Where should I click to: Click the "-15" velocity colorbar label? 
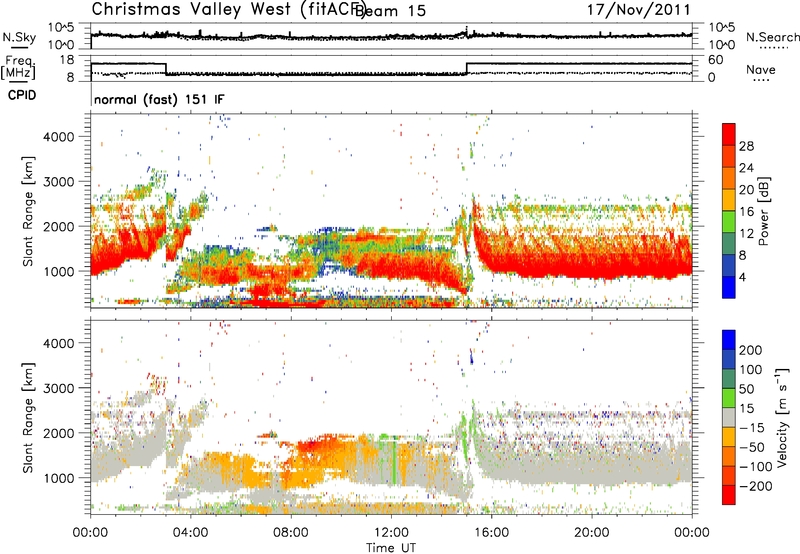[752, 427]
